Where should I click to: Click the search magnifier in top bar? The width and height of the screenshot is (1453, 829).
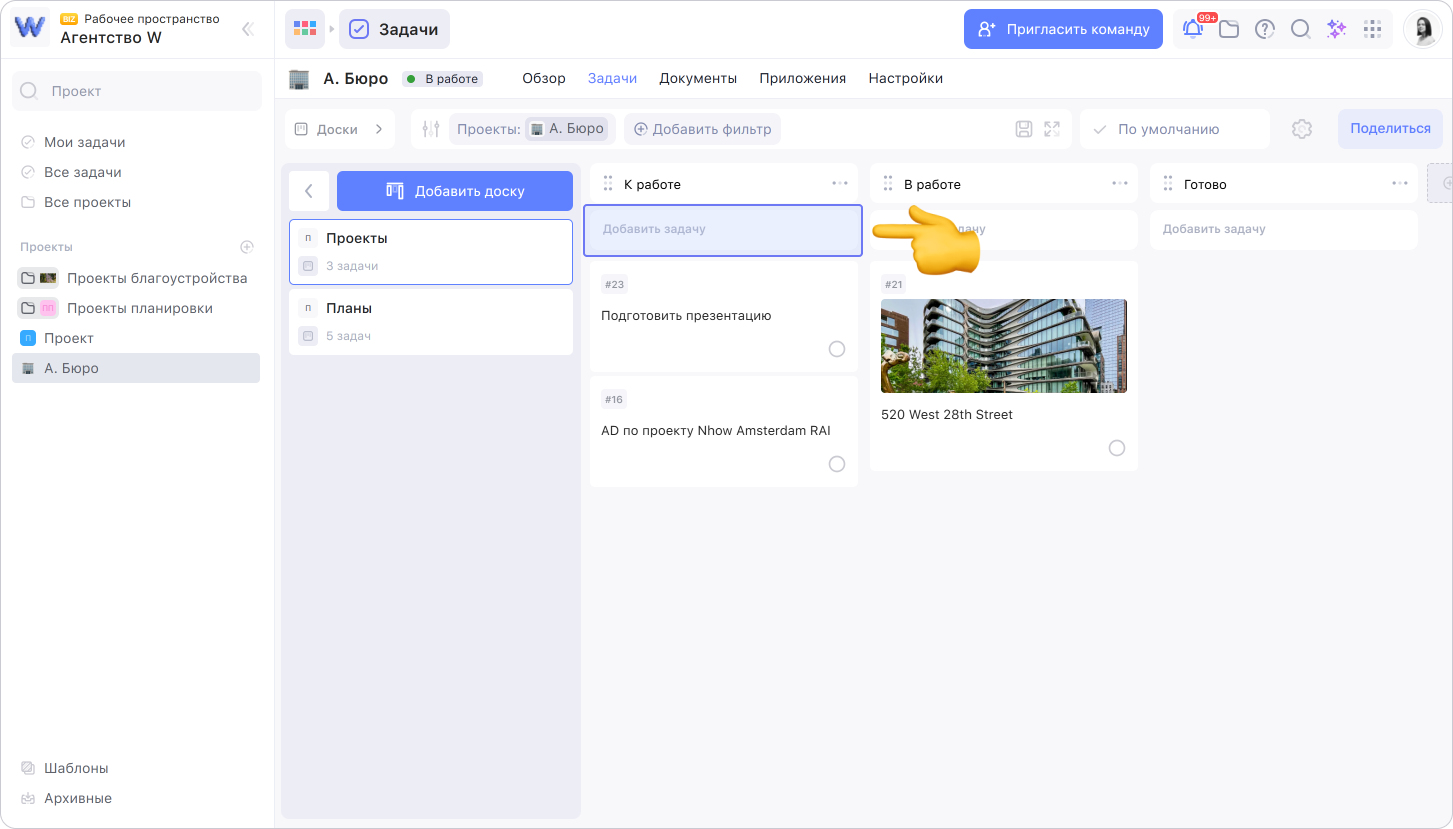pos(1301,29)
